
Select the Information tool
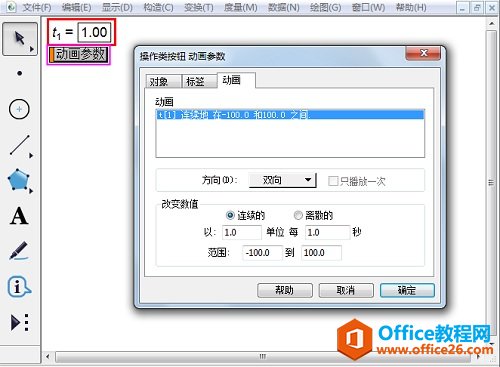[x=19, y=287]
